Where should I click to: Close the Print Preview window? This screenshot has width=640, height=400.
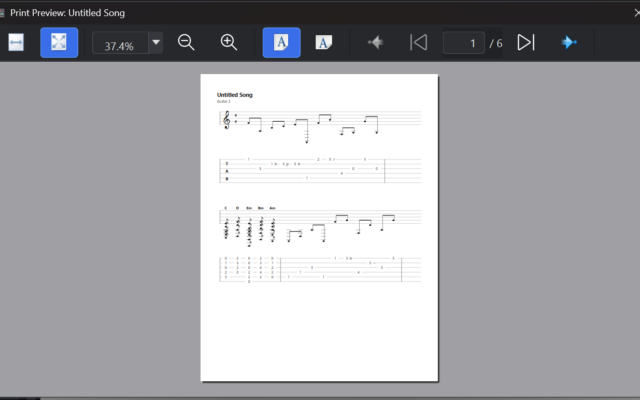pyautogui.click(x=637, y=13)
